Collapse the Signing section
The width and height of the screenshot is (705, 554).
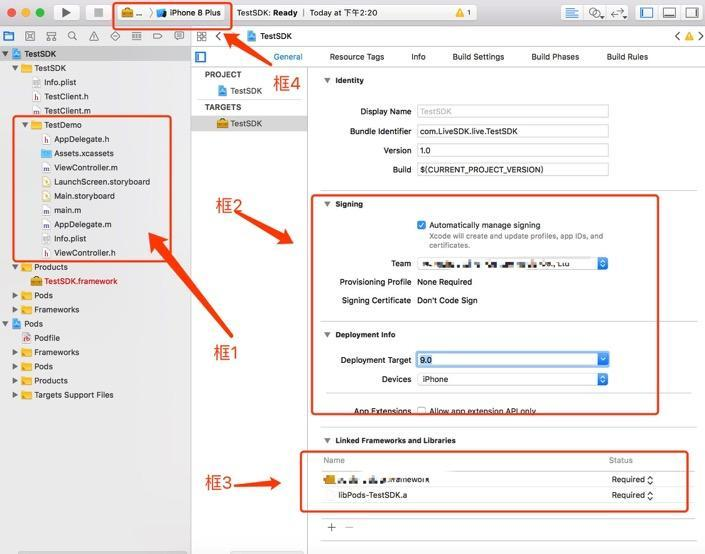pyautogui.click(x=327, y=204)
